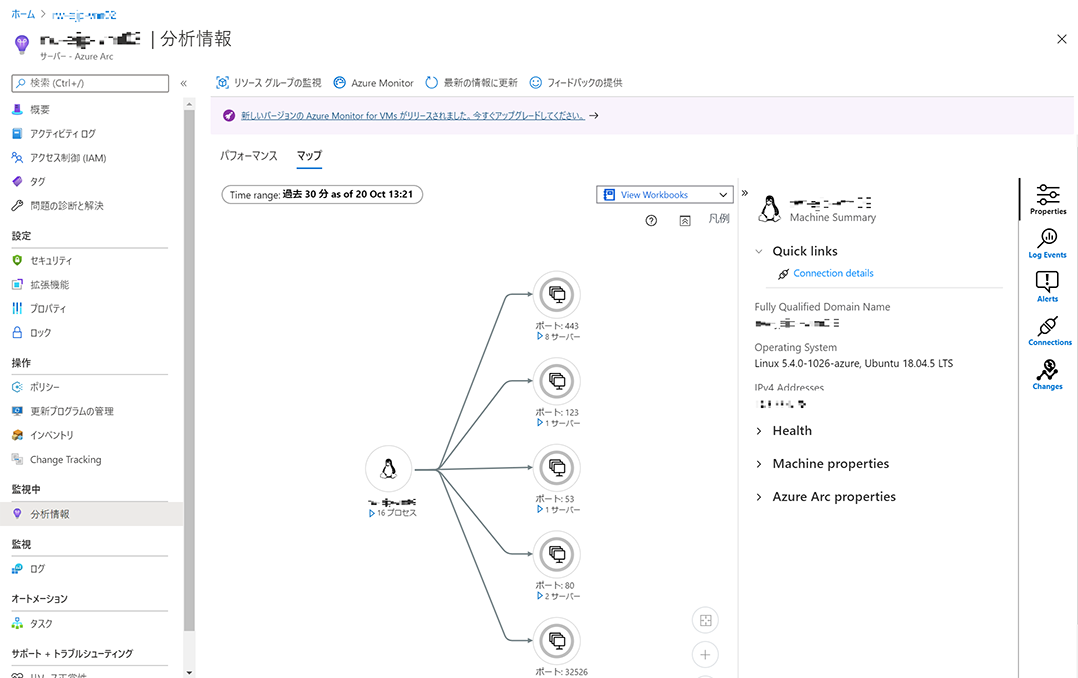Click the fit-to-screen map button
This screenshot has height=678, width=1078.
705,620
